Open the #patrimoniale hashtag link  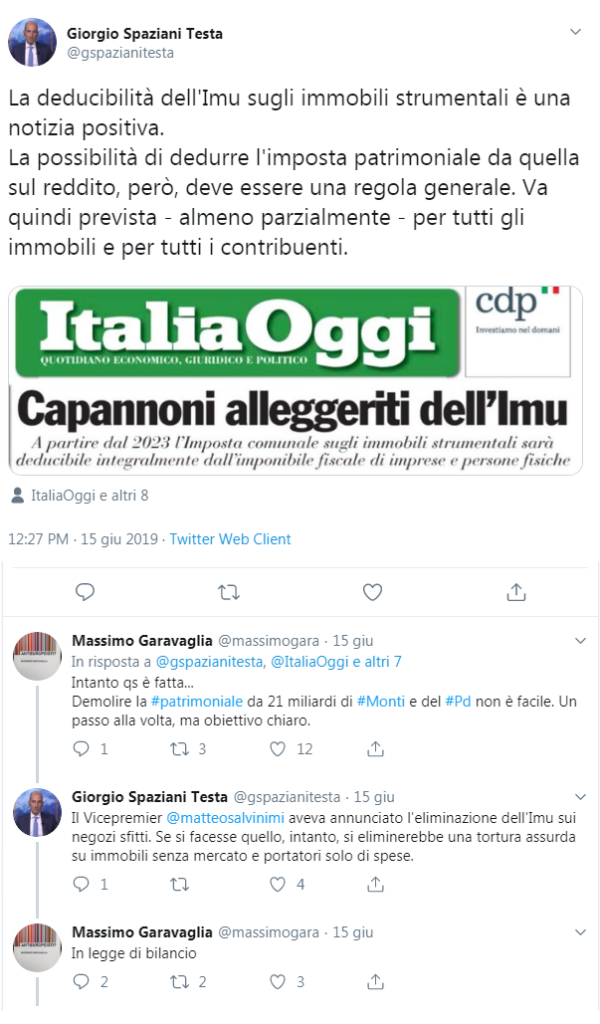(197, 701)
